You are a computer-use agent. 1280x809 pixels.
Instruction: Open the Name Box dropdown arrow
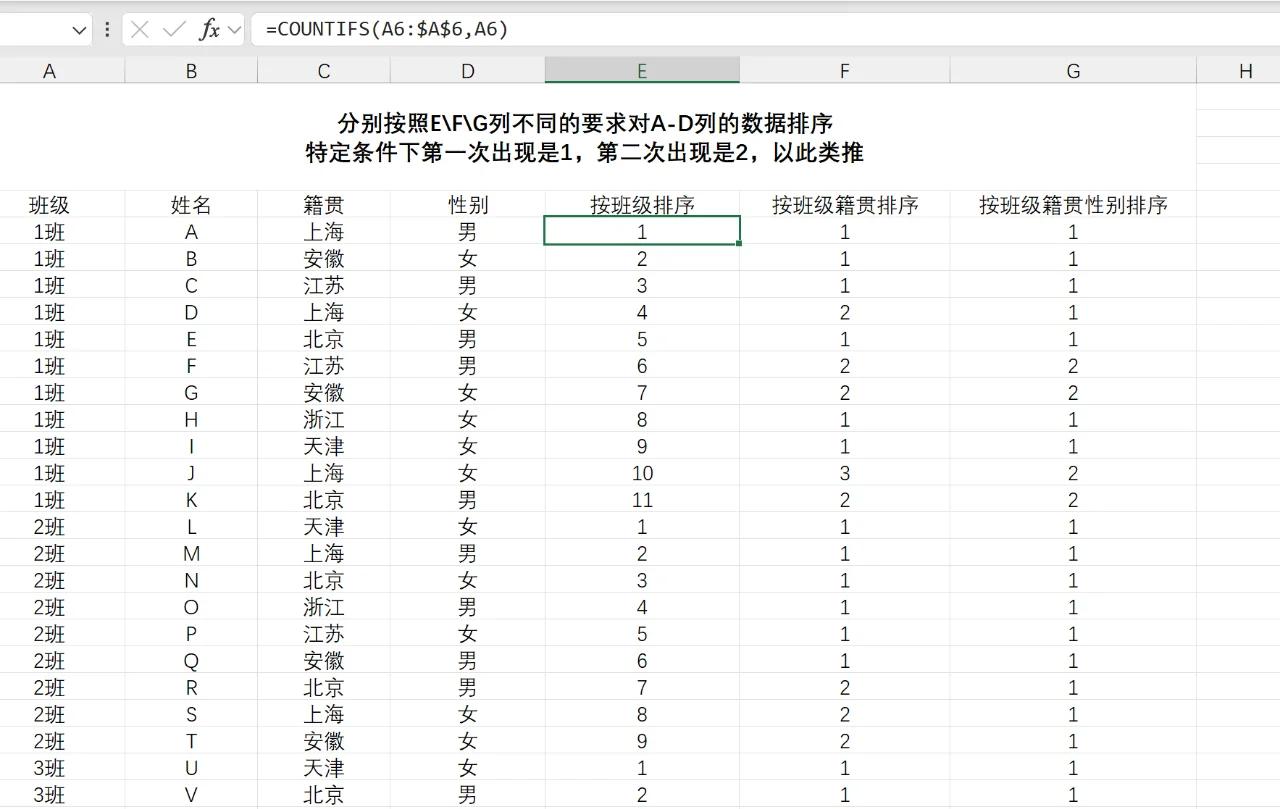(x=79, y=30)
